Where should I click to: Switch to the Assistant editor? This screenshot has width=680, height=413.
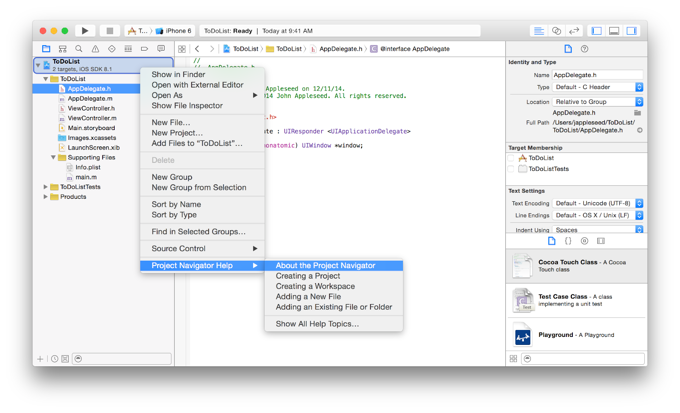pyautogui.click(x=556, y=30)
